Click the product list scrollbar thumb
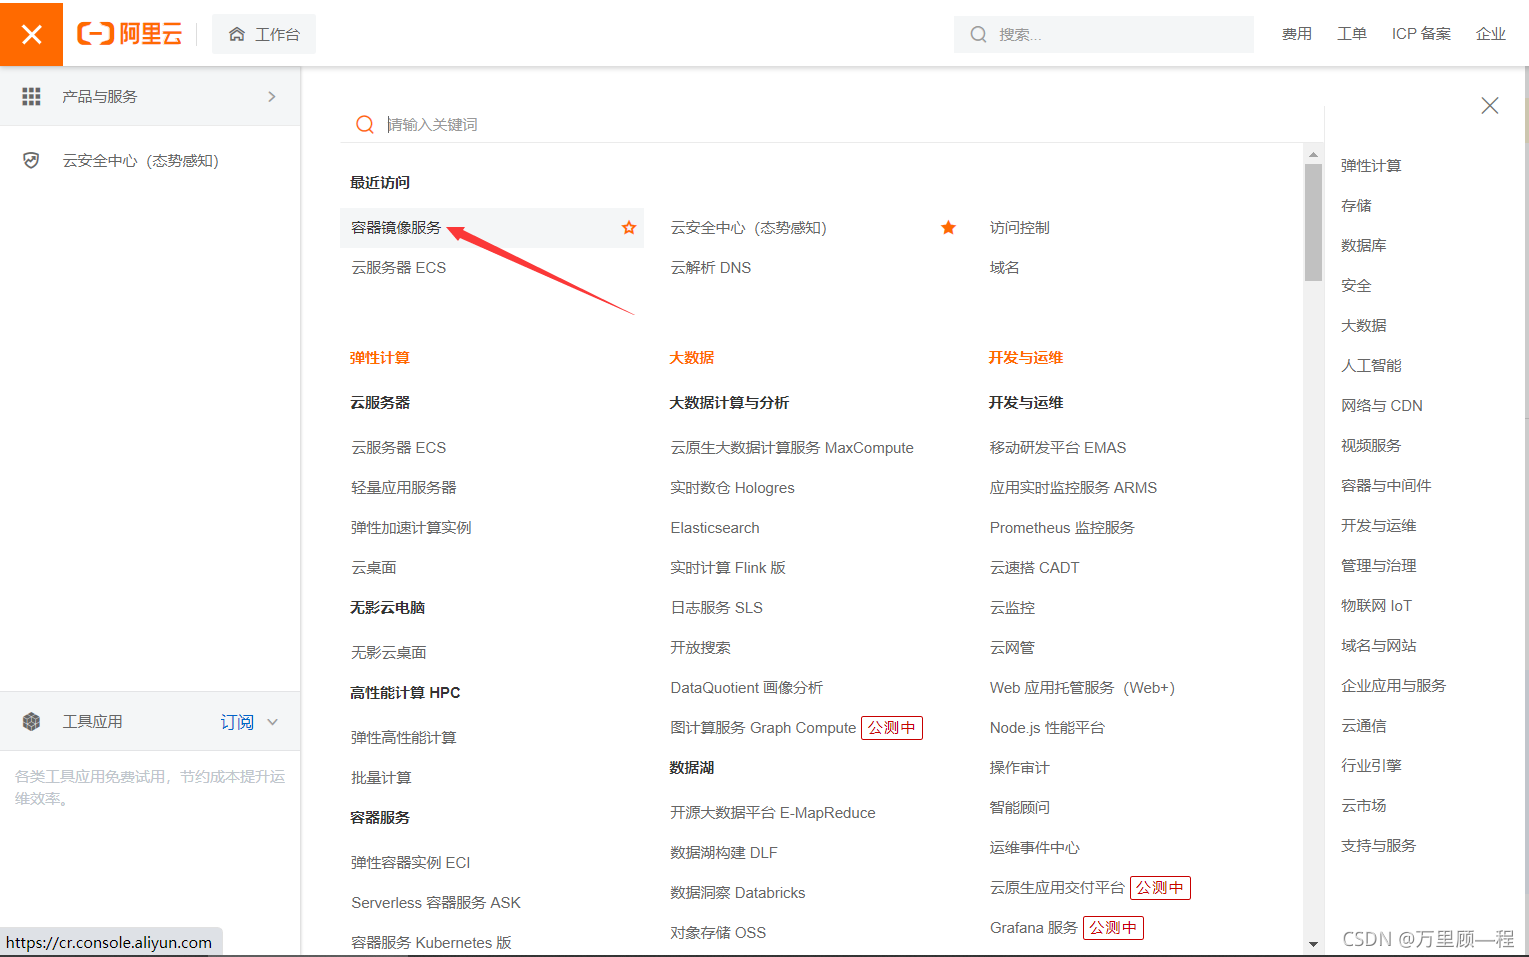Image resolution: width=1529 pixels, height=957 pixels. coord(1314,222)
